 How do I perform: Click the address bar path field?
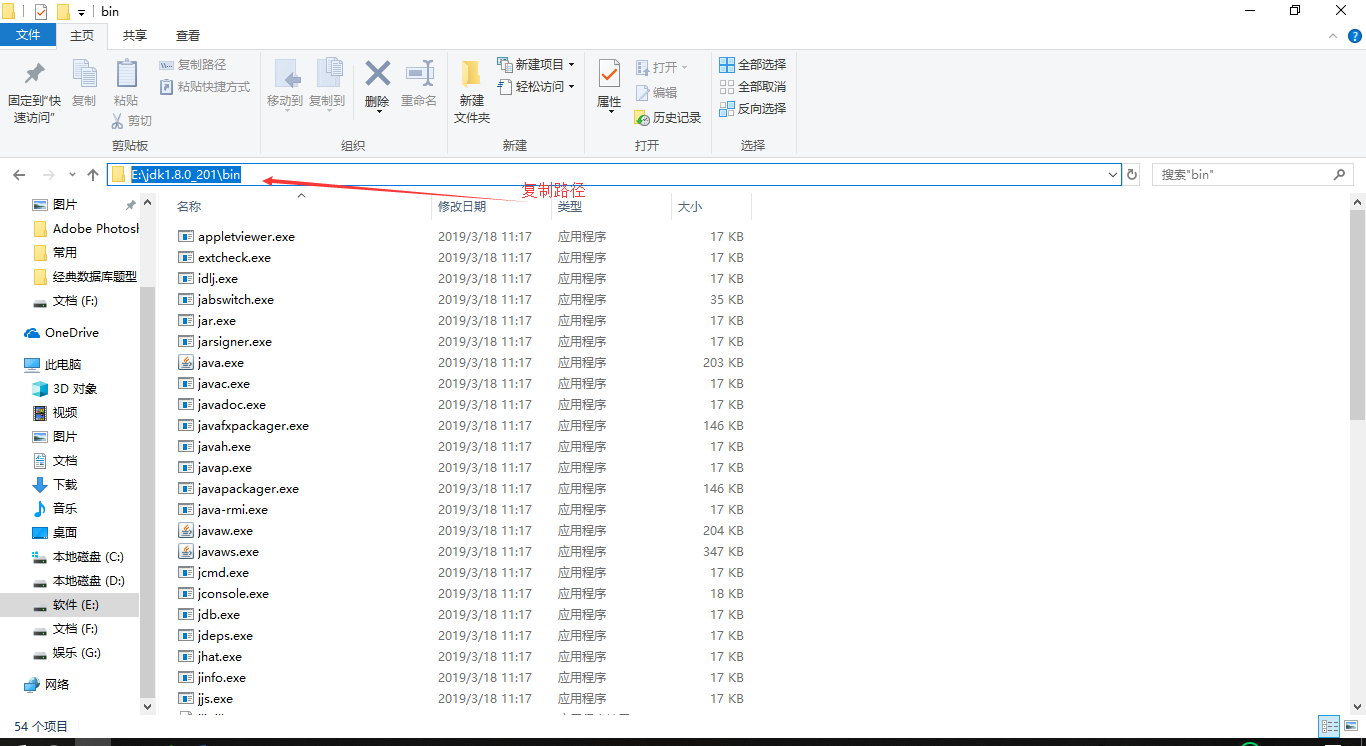click(x=614, y=175)
